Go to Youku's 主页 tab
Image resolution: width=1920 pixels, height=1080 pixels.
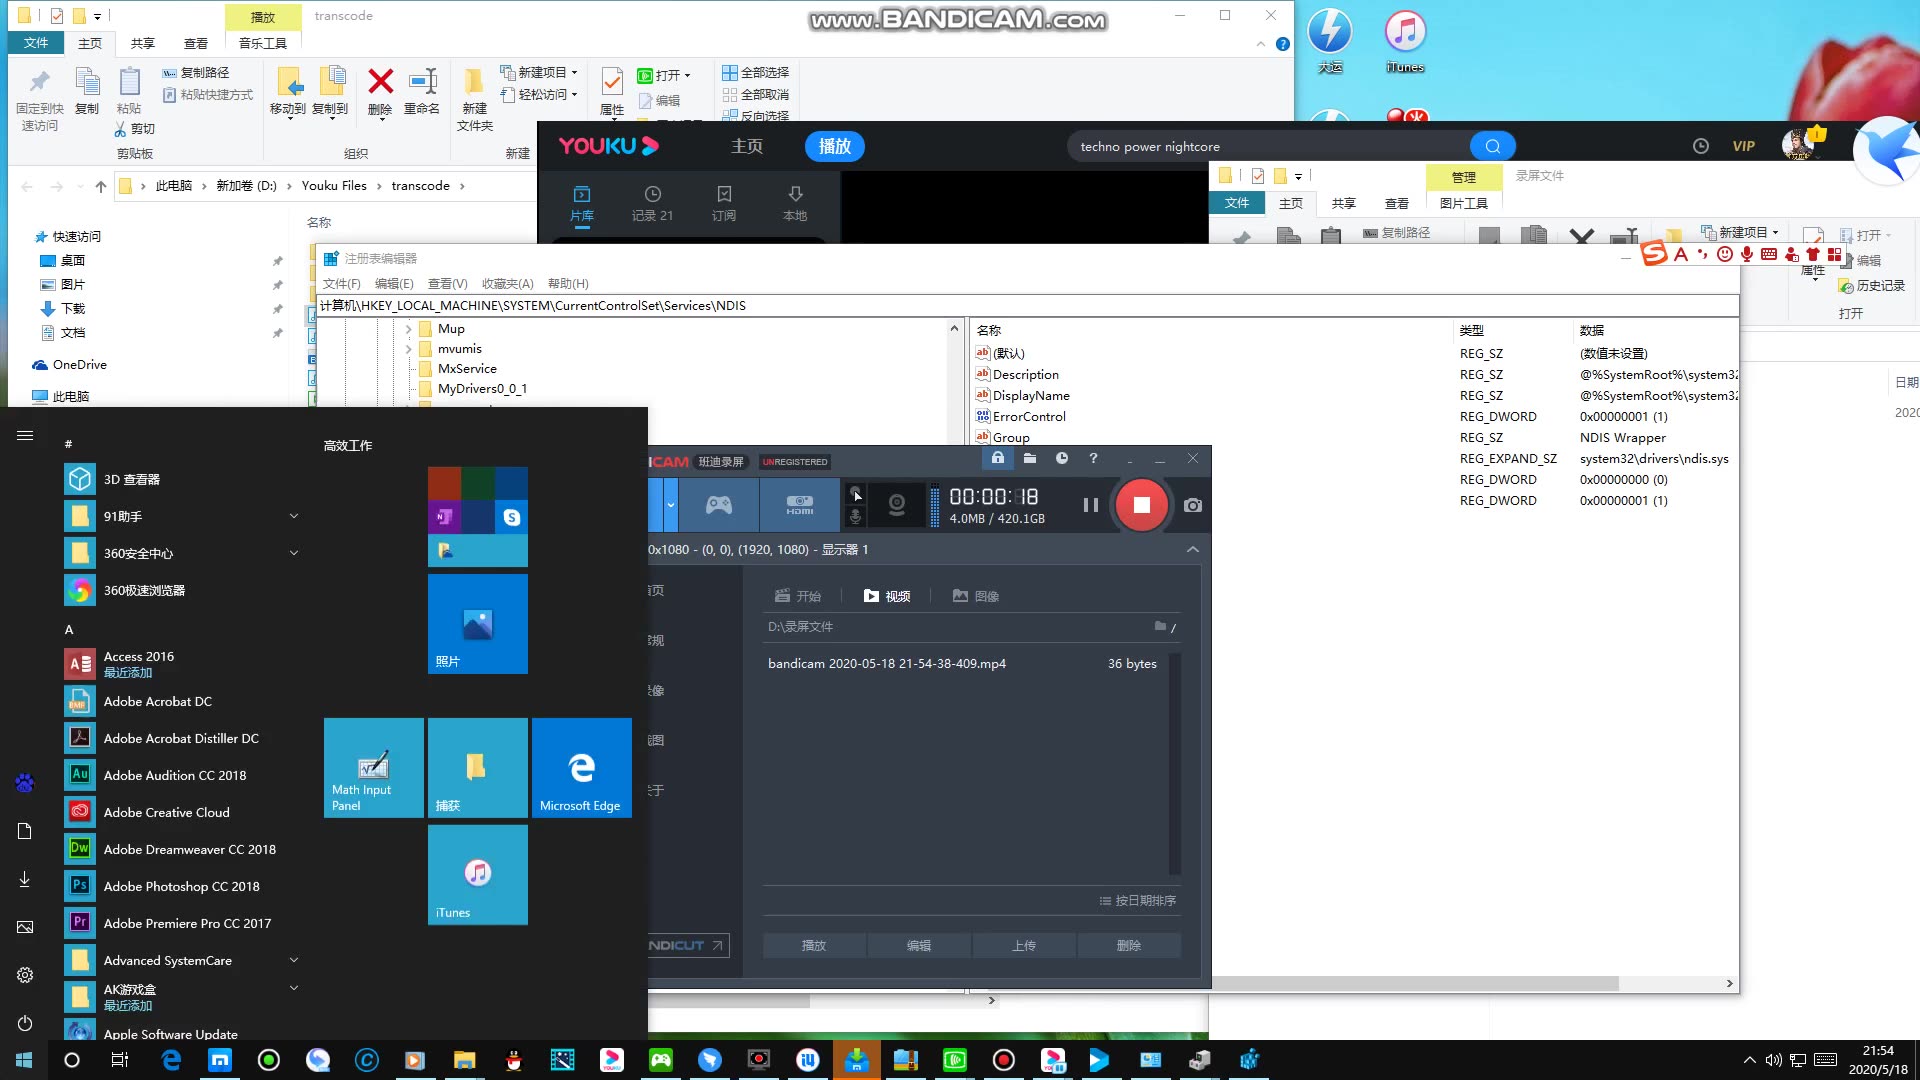click(747, 146)
